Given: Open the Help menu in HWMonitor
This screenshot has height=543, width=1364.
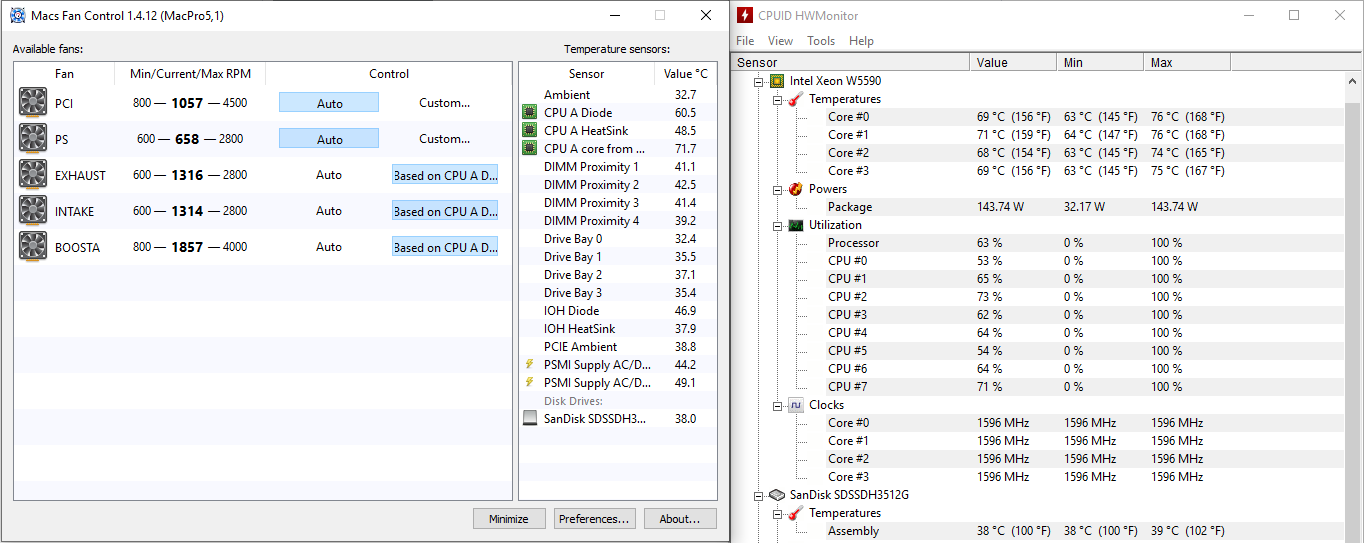Looking at the screenshot, I should [x=861, y=41].
